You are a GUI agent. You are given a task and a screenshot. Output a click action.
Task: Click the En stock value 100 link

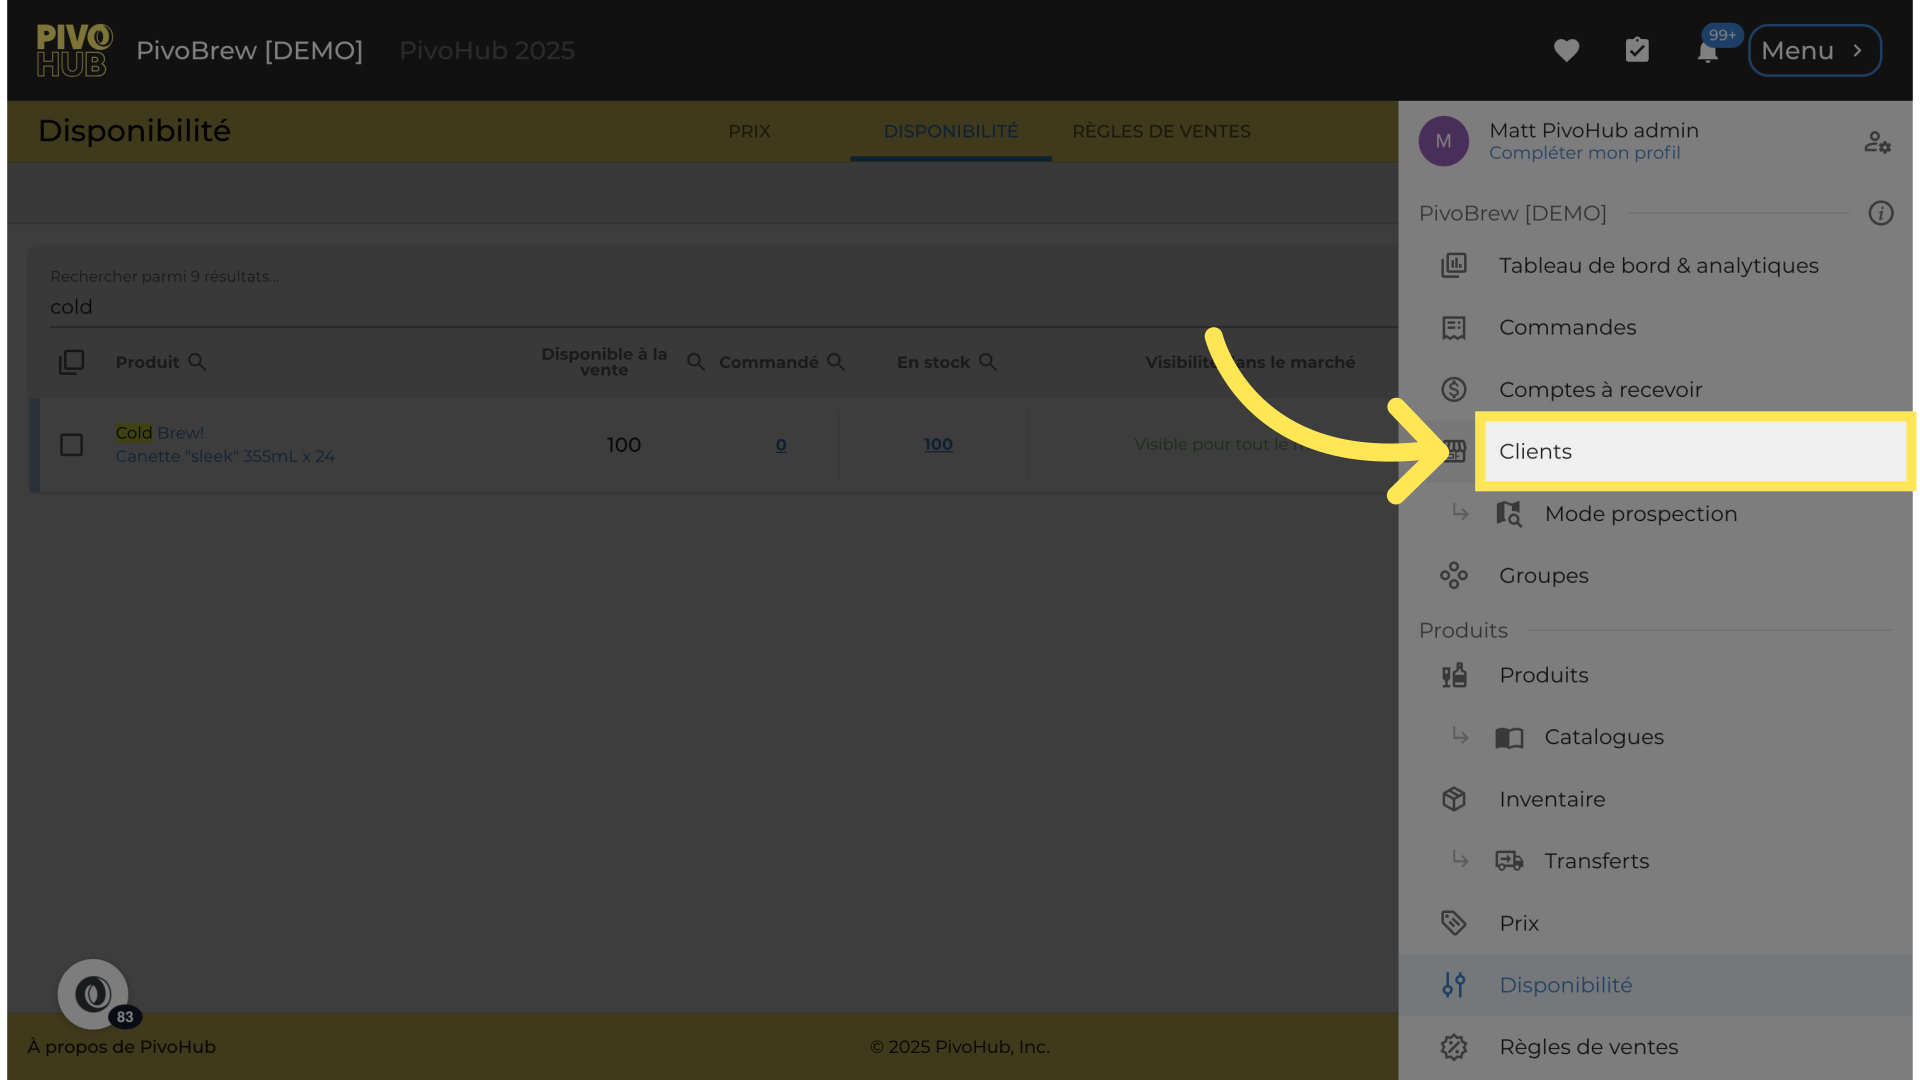[x=938, y=445]
